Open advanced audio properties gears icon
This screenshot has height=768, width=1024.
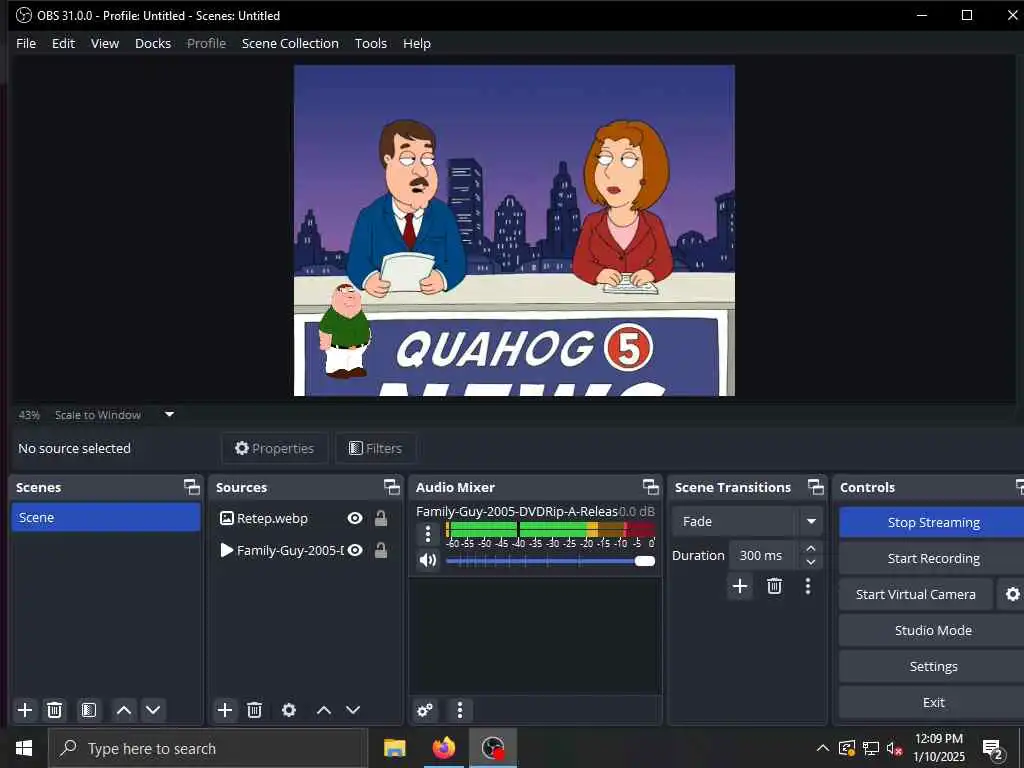click(425, 710)
